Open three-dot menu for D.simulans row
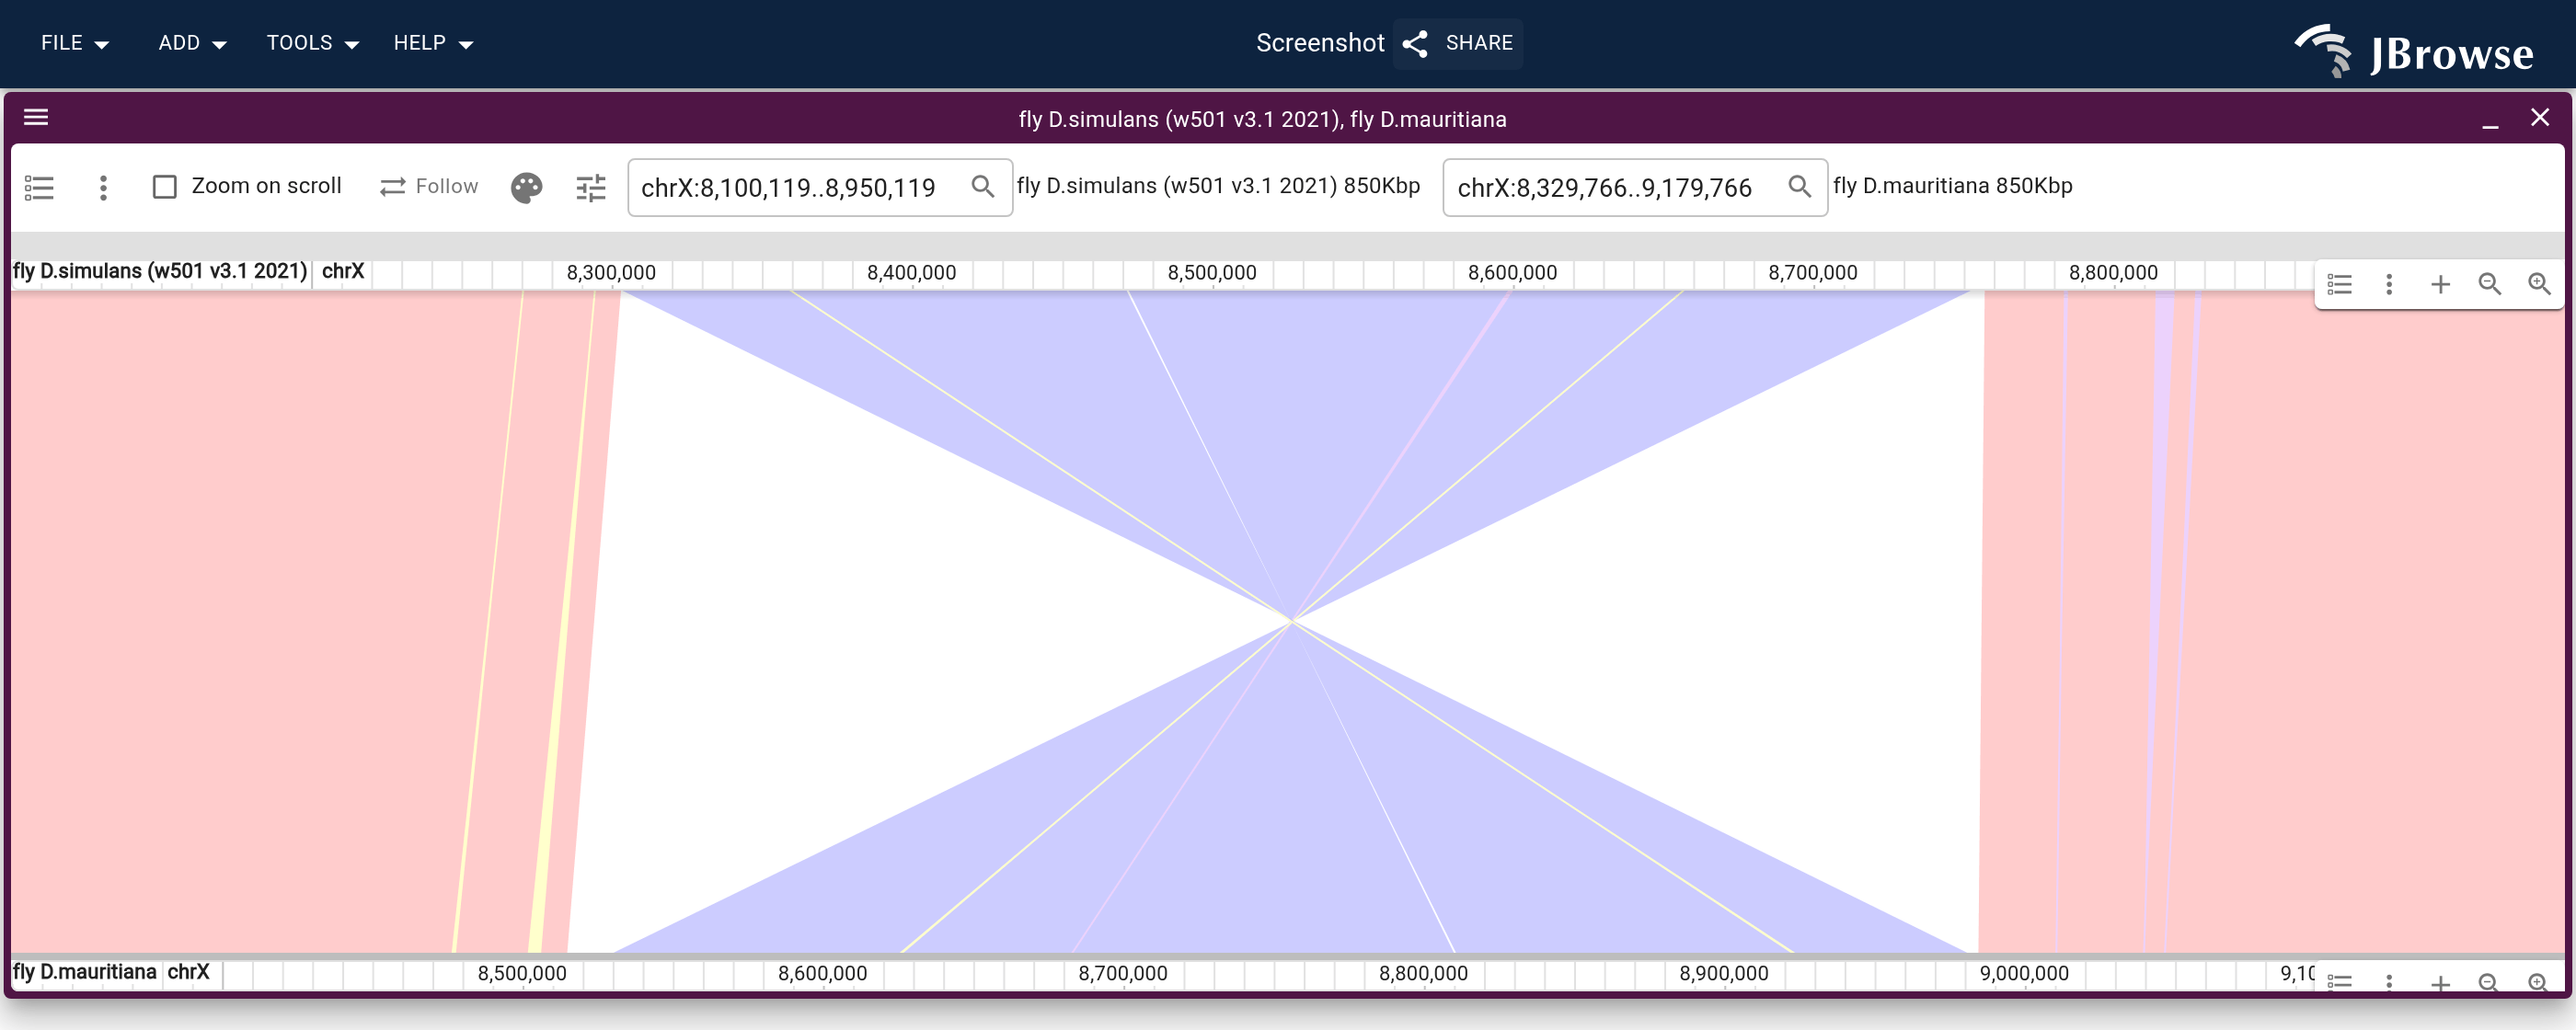This screenshot has height=1030, width=2576. pos(2389,285)
